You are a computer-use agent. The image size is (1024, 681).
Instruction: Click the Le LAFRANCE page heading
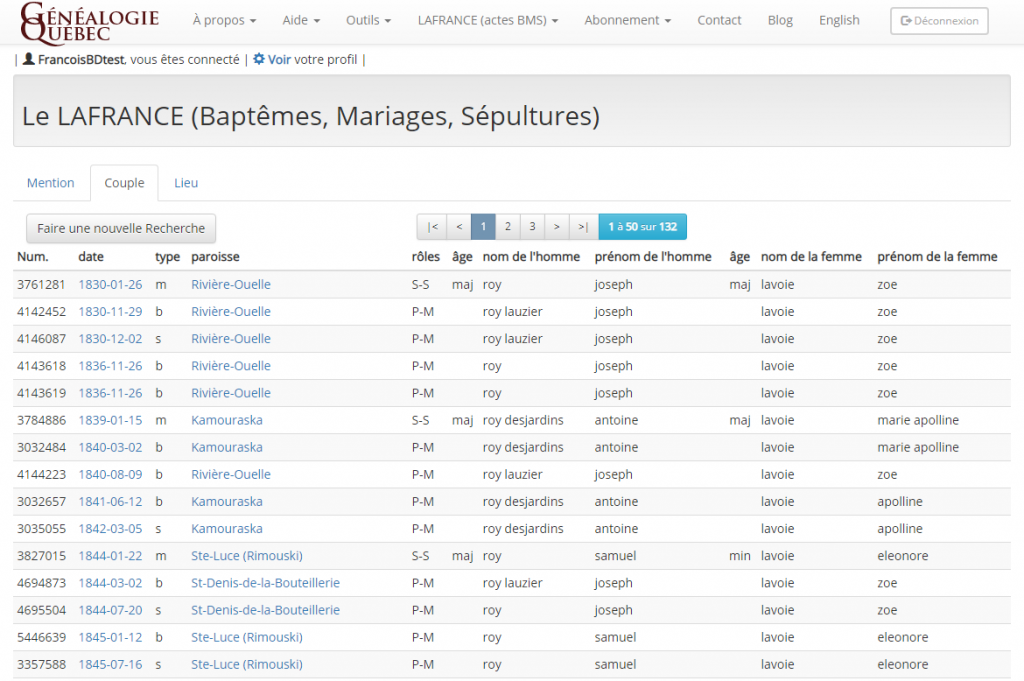tap(311, 116)
